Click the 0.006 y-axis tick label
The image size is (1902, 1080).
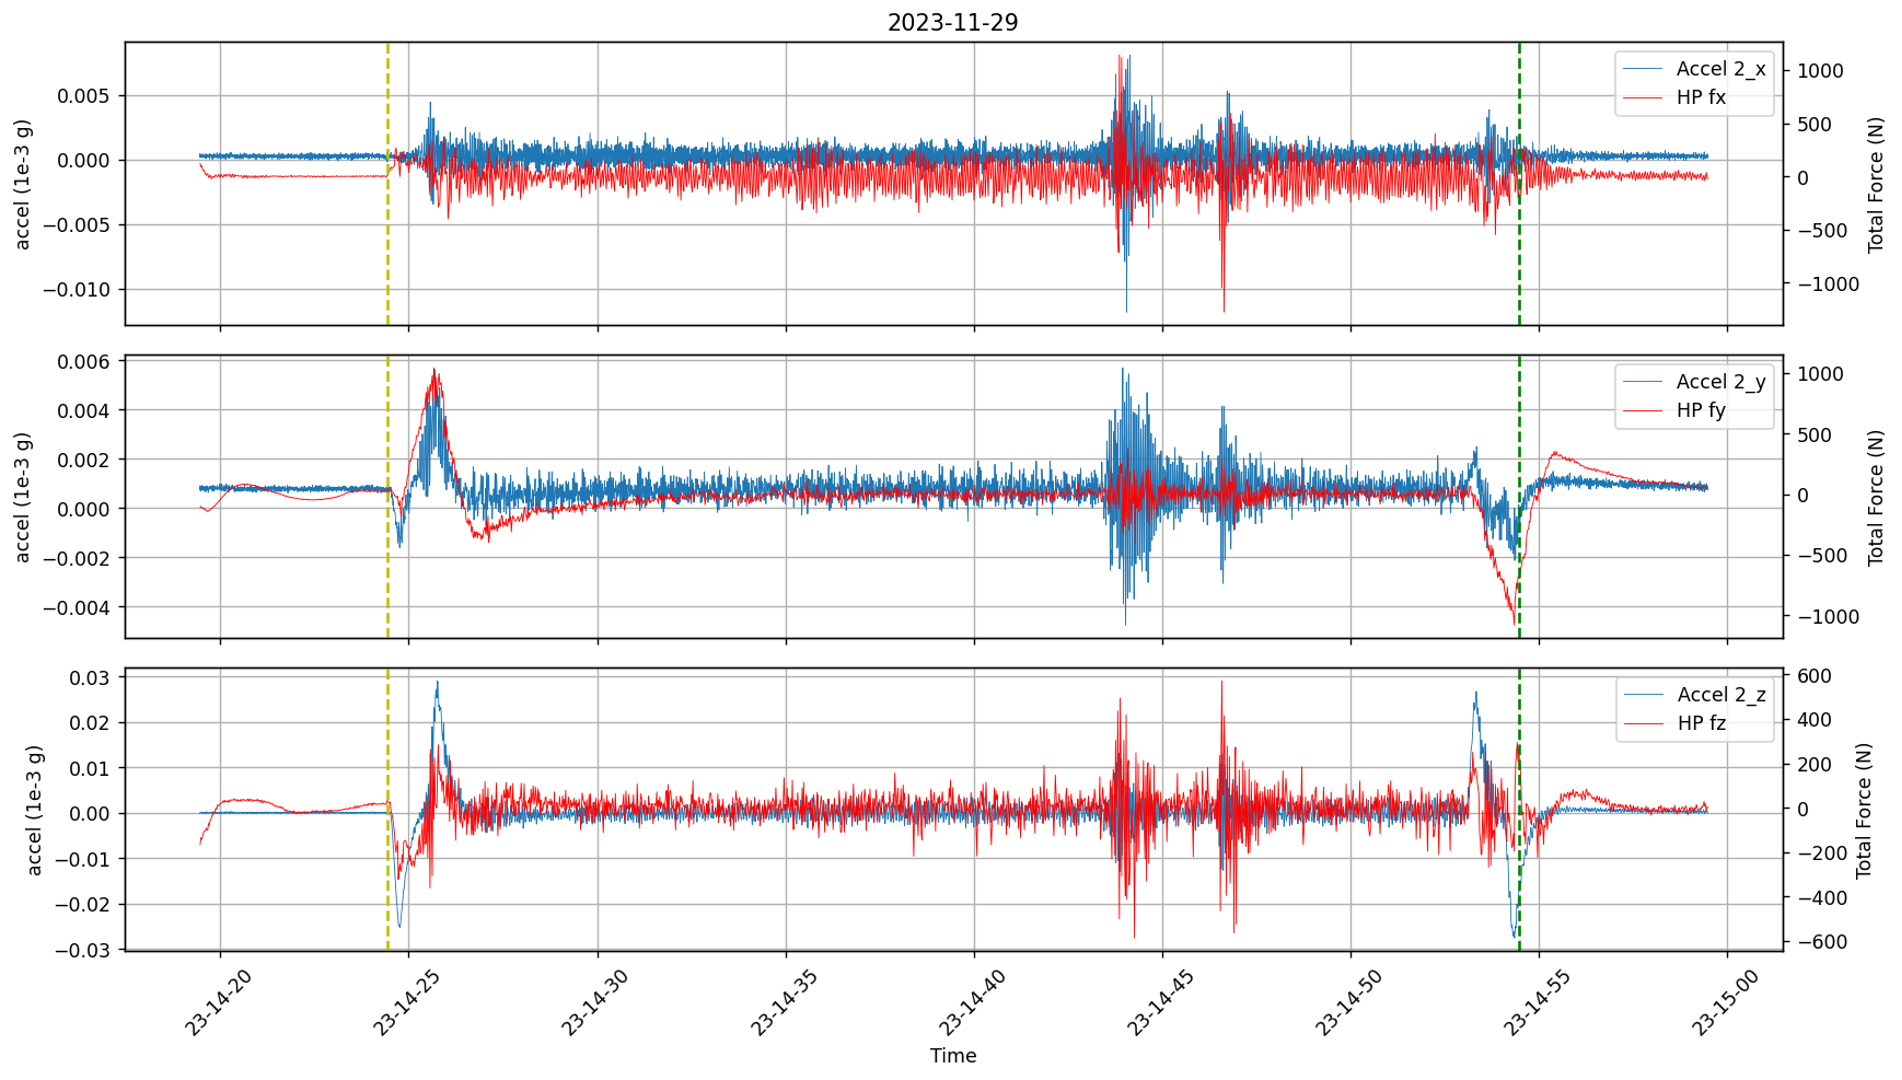tap(83, 361)
